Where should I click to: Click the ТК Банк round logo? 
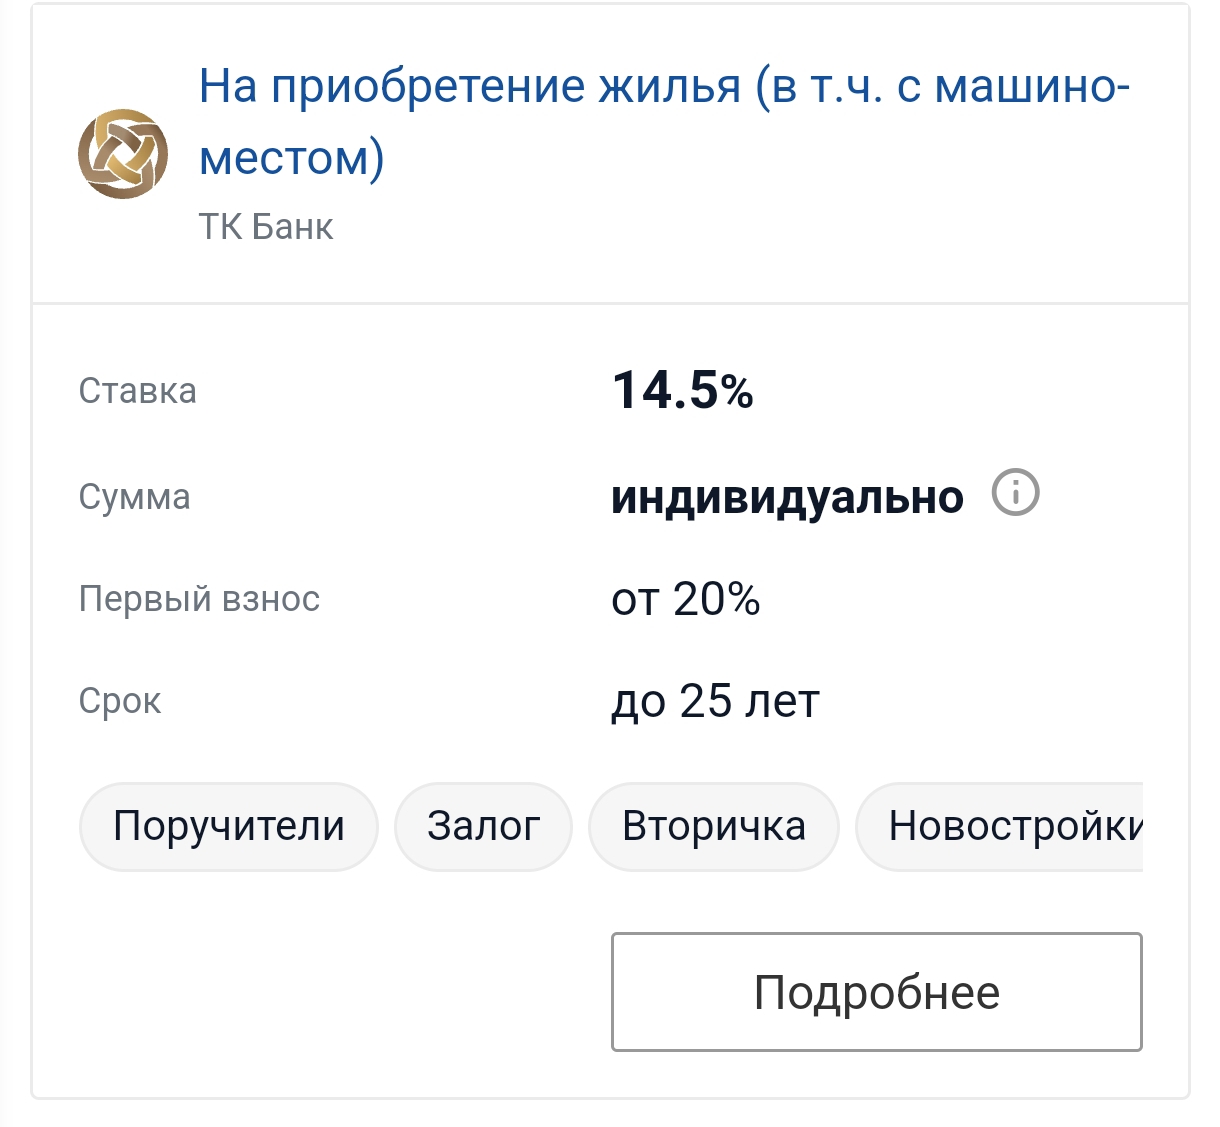click(x=123, y=154)
